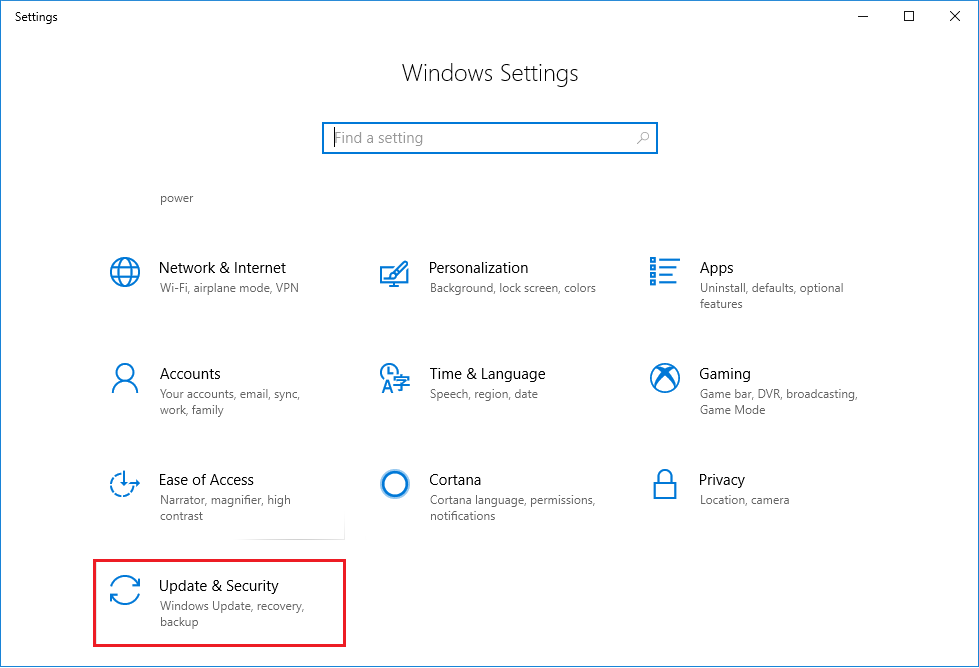Select the Cortana circle icon
979x668 pixels.
(x=394, y=484)
